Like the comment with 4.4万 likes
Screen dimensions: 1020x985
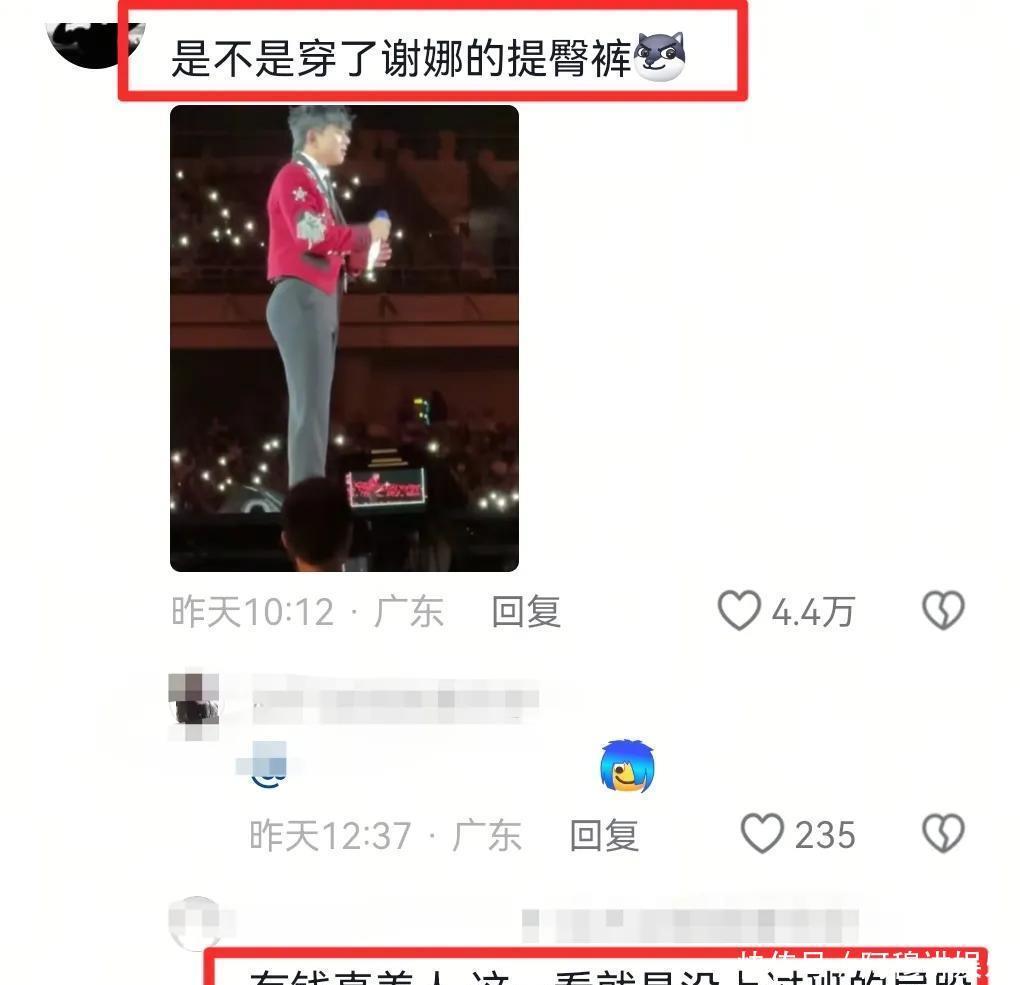point(739,610)
